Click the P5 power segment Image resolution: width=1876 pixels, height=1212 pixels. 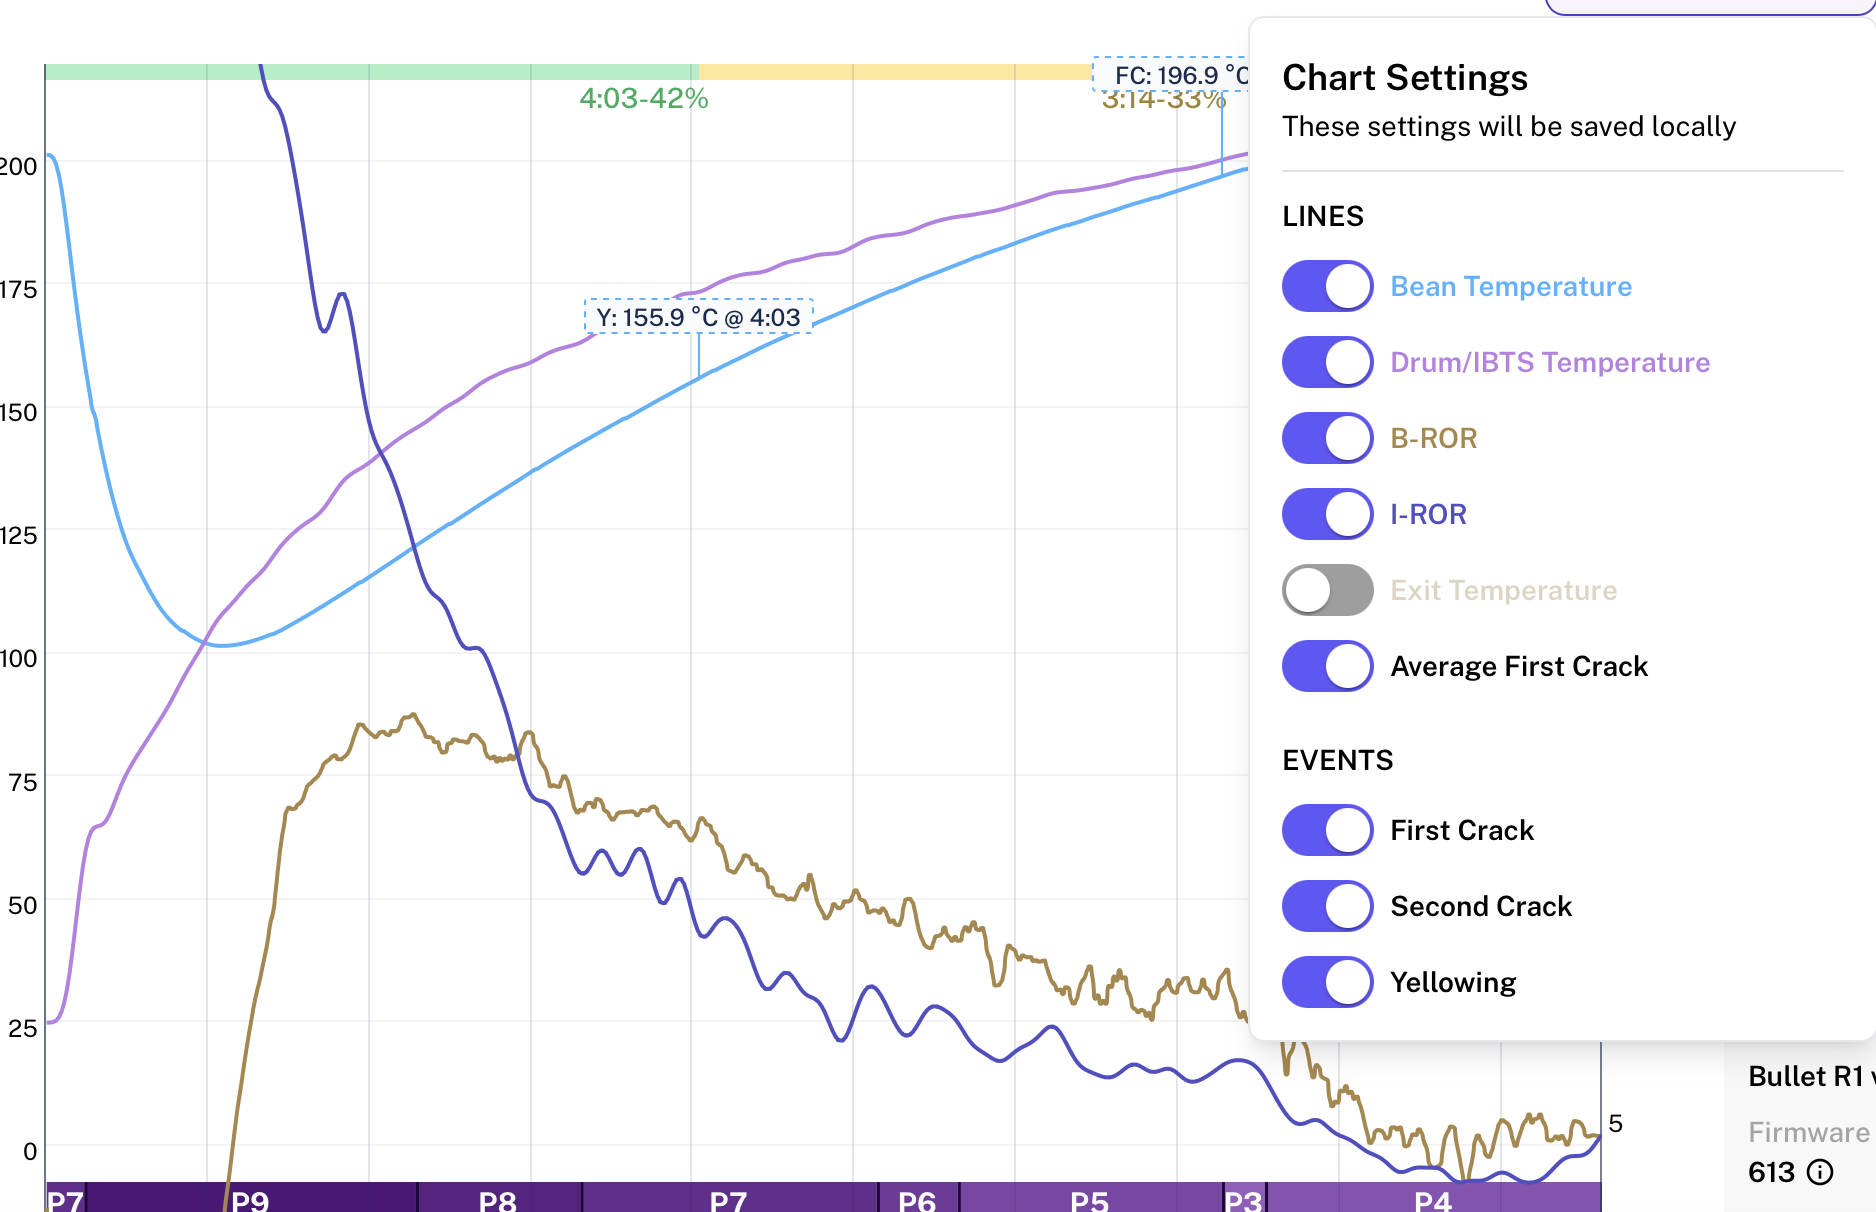[x=1089, y=1198]
